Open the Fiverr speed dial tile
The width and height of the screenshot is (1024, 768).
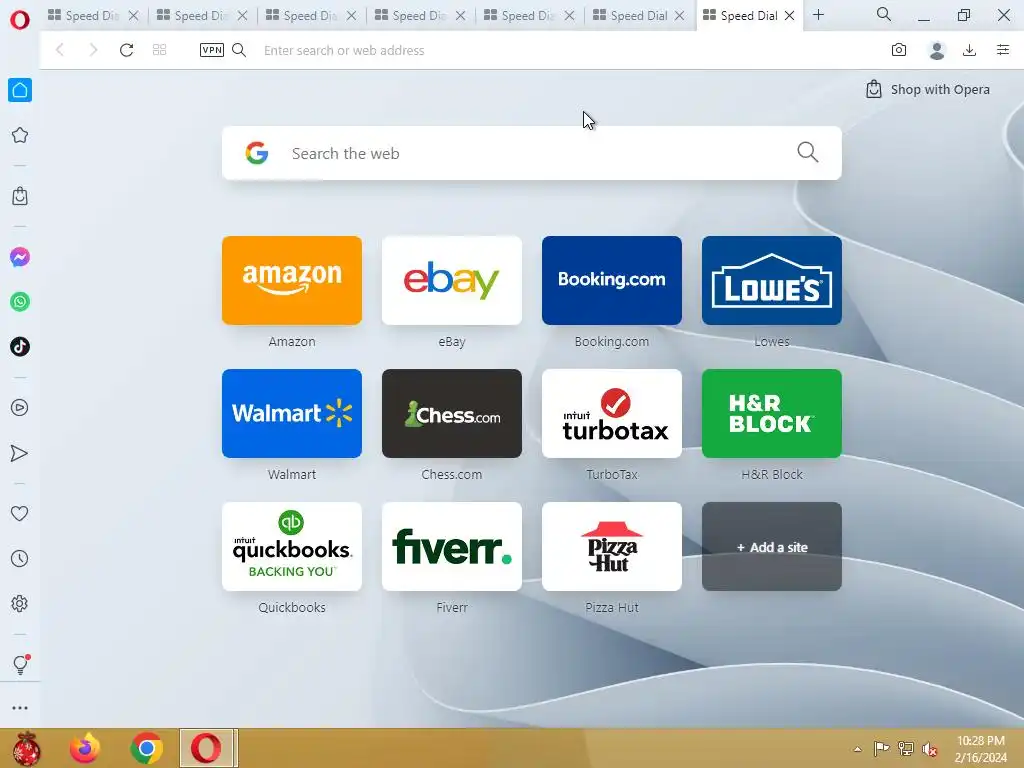coord(452,547)
